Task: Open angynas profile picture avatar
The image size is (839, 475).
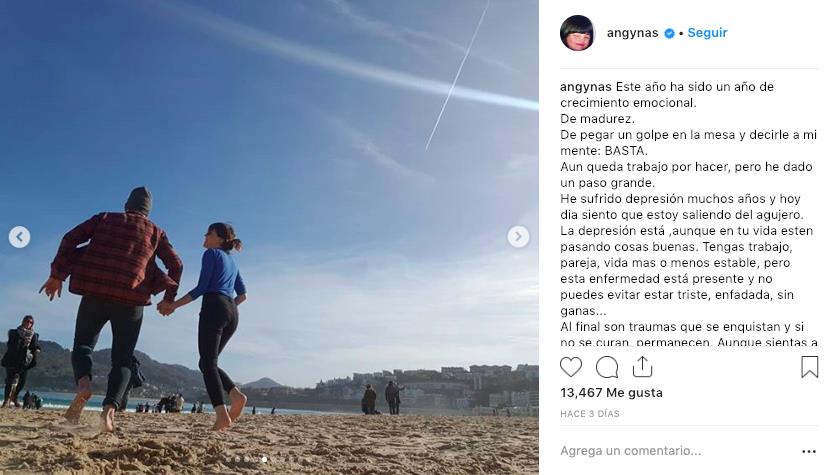Action: click(577, 33)
